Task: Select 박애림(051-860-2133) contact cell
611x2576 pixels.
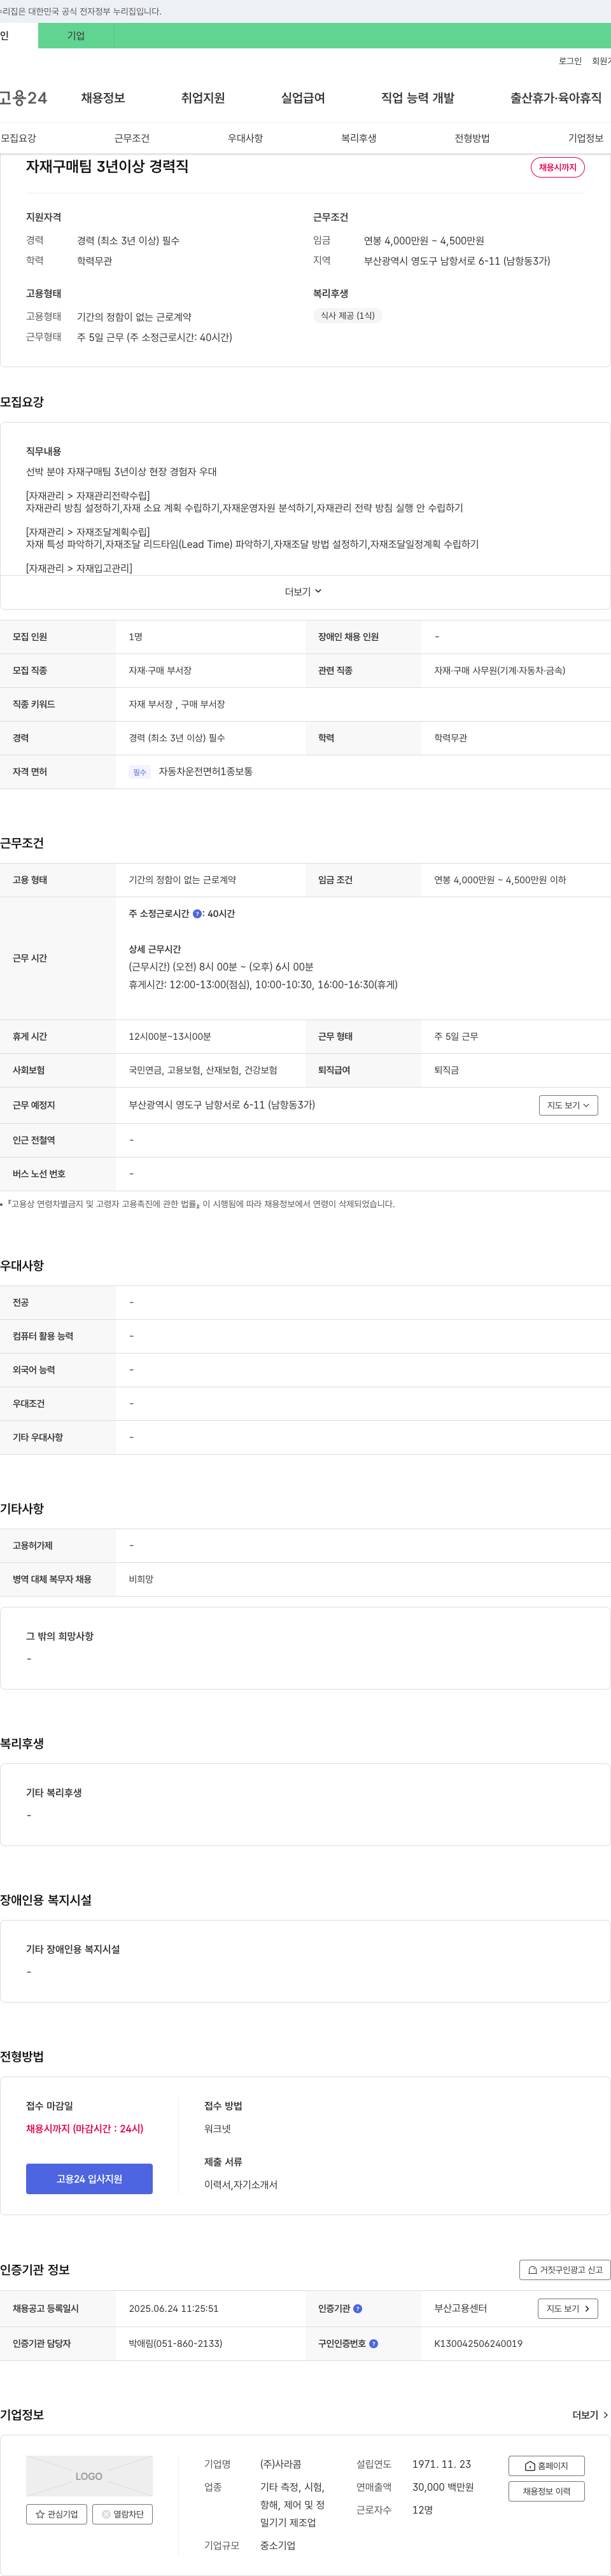Action: tap(176, 2343)
